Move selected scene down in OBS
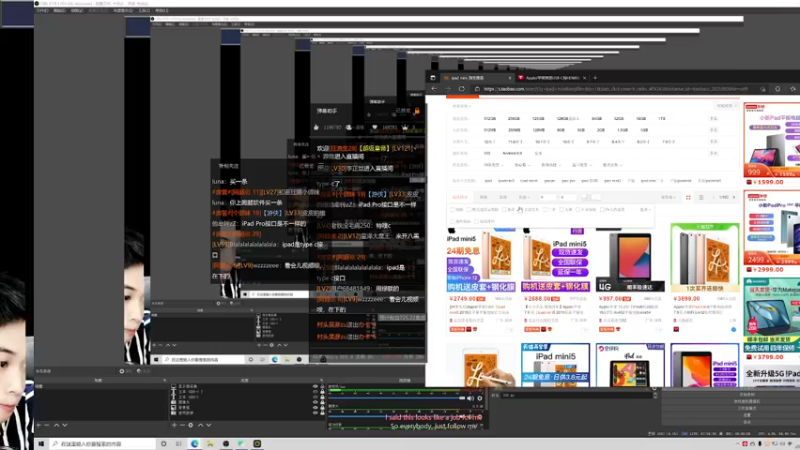The width and height of the screenshot is (800, 450). pos(65,425)
